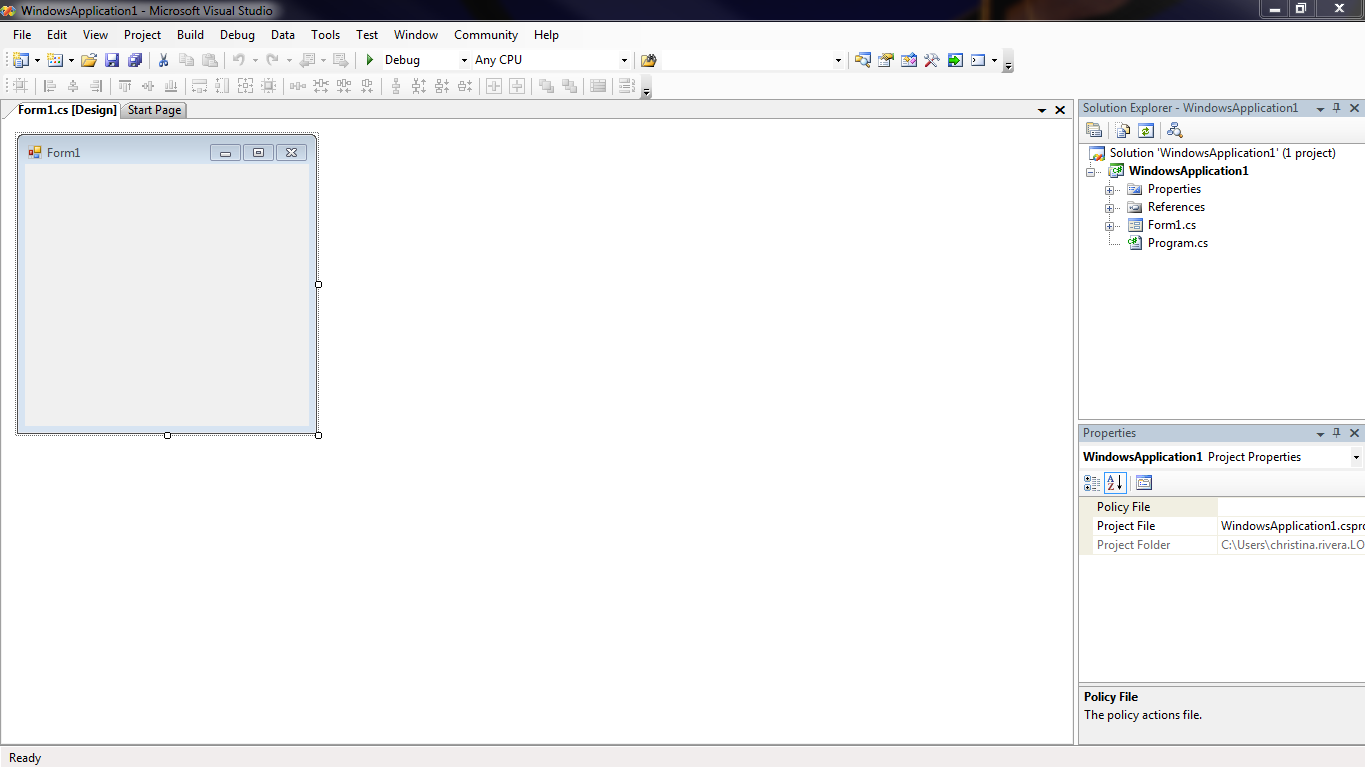Open the standard toolbar options overflow arrow
The height and width of the screenshot is (767, 1365).
click(x=1008, y=61)
